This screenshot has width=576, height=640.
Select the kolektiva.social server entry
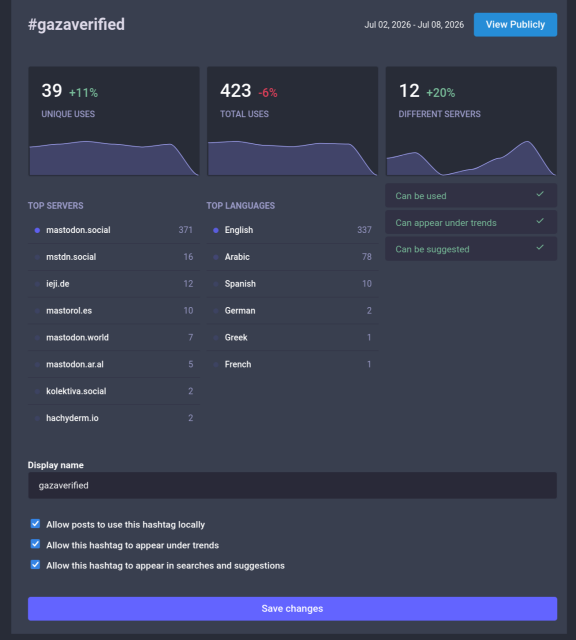[114, 391]
